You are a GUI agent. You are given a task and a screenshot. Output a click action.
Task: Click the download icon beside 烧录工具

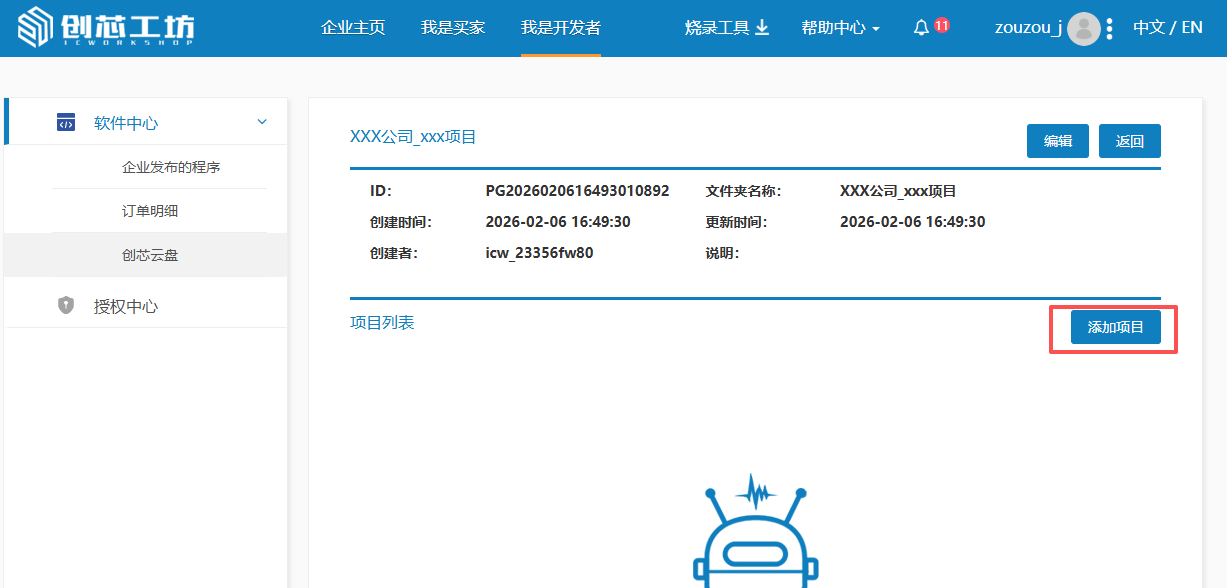coord(762,28)
